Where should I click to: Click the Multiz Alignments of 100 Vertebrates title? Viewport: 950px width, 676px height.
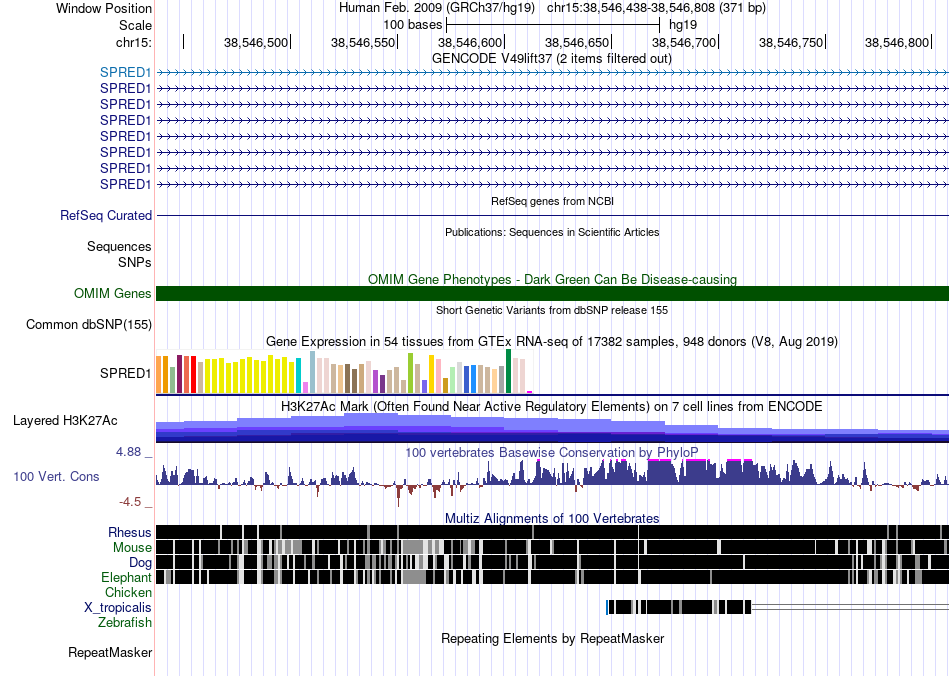(x=552, y=519)
